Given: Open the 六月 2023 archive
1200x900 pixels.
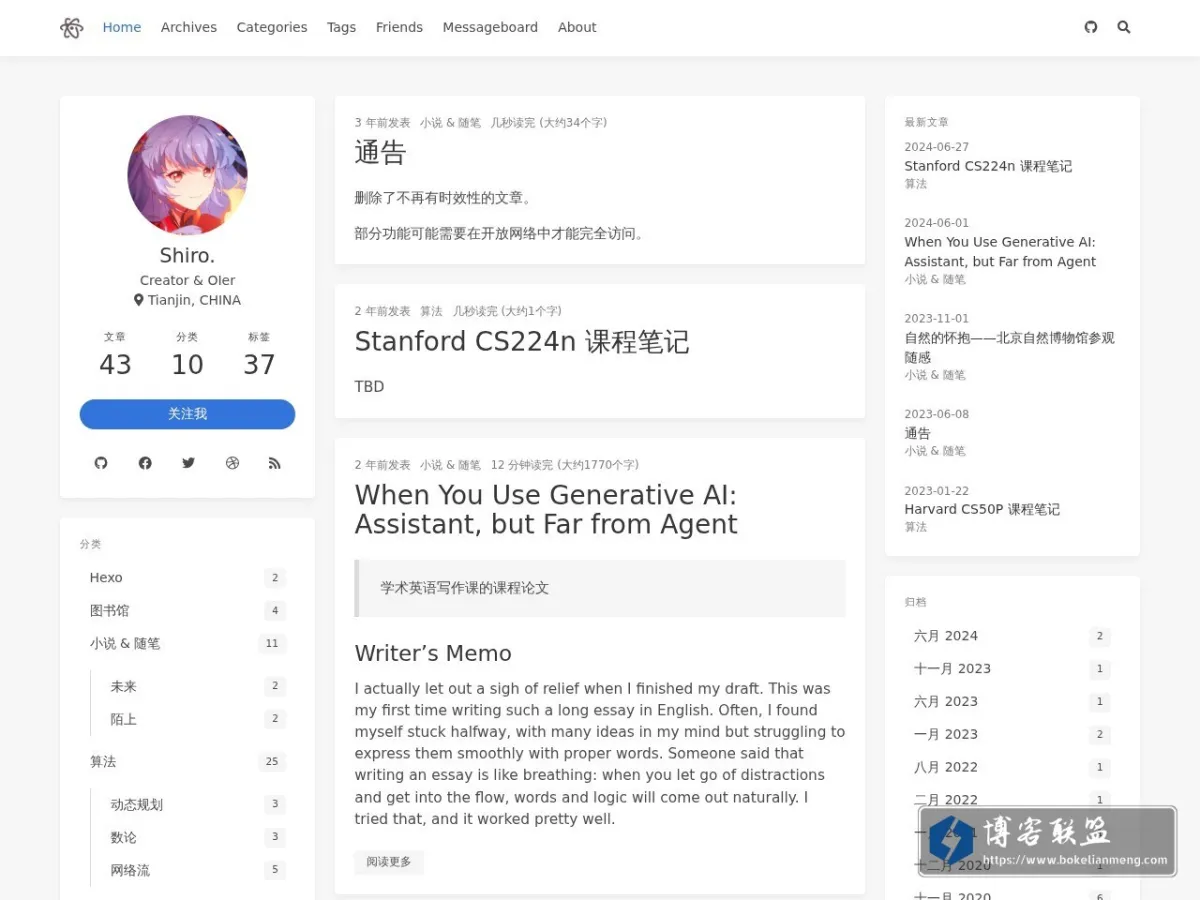Looking at the screenshot, I should tap(1012, 702).
